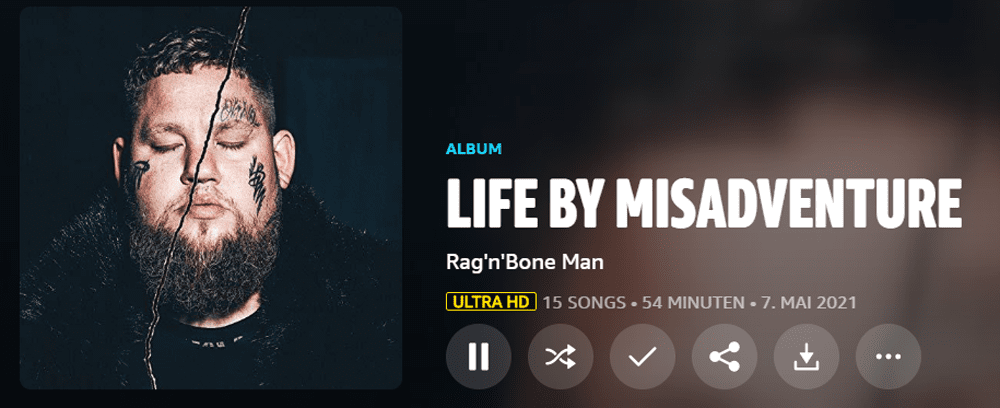Toggle the shuffle crossed-arrows button
The image size is (1000, 408).
point(561,356)
